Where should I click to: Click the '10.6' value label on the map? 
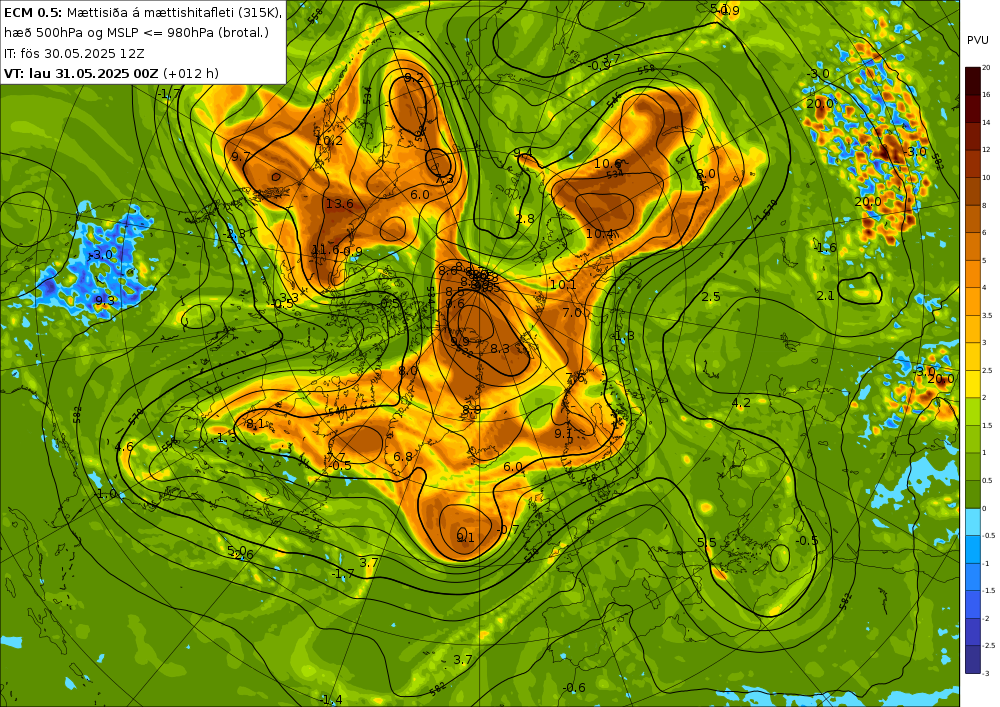[607, 164]
